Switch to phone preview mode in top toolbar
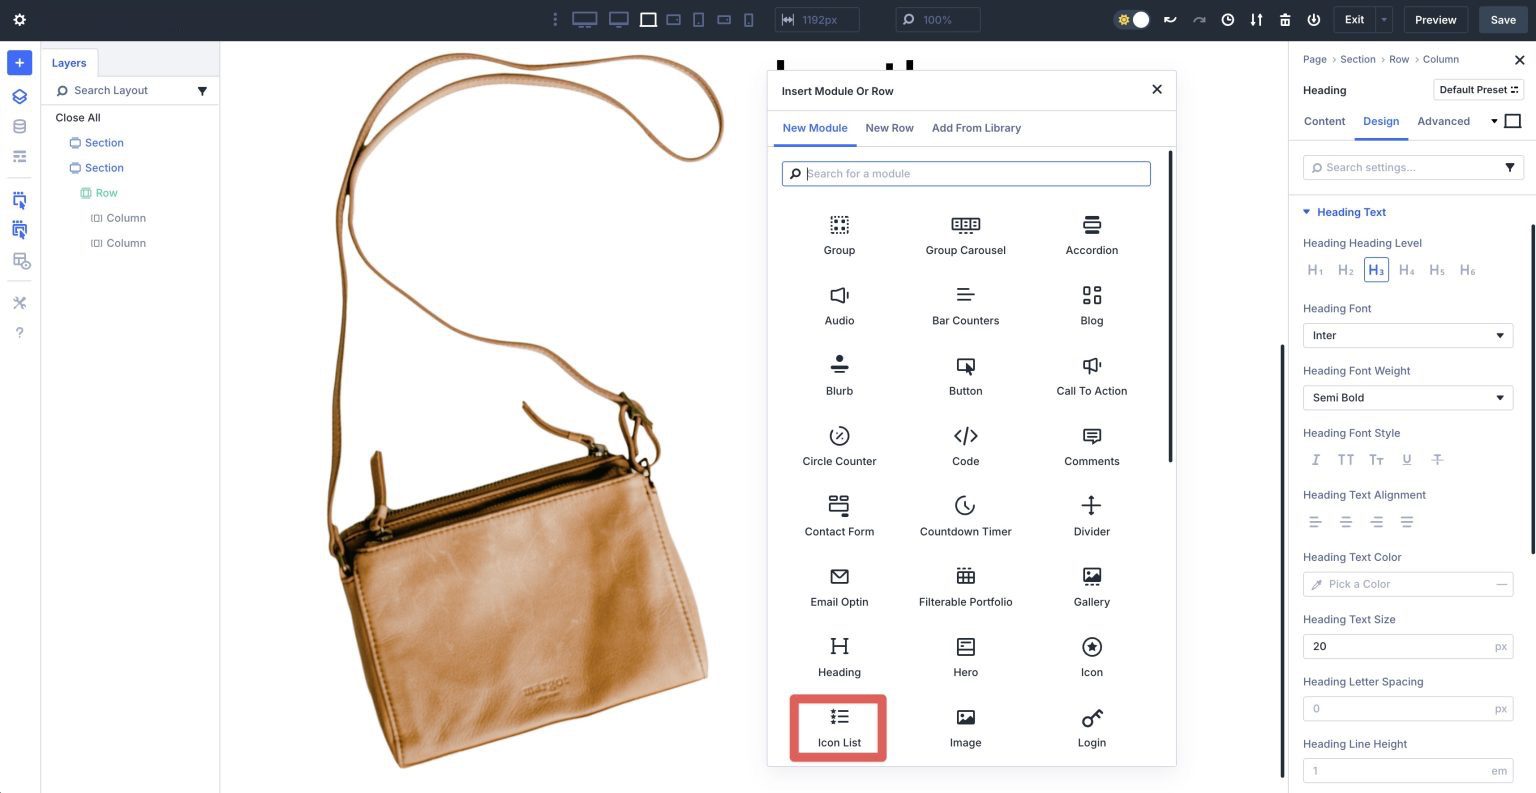The width and height of the screenshot is (1536, 793). [x=748, y=19]
